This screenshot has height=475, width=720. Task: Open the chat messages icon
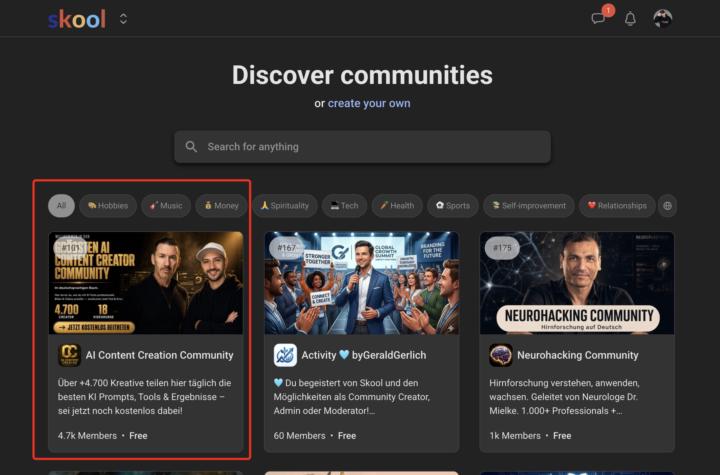(x=598, y=18)
